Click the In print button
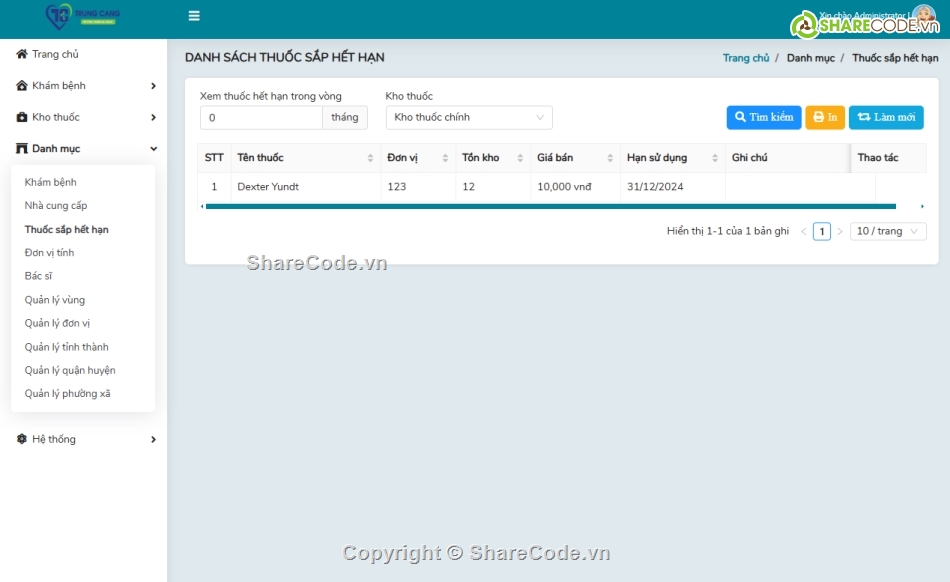This screenshot has width=950, height=582. 825,117
